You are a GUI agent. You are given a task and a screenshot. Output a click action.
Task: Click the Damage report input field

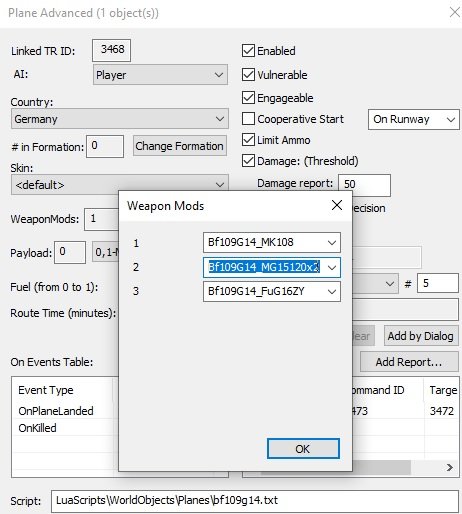[x=364, y=185]
